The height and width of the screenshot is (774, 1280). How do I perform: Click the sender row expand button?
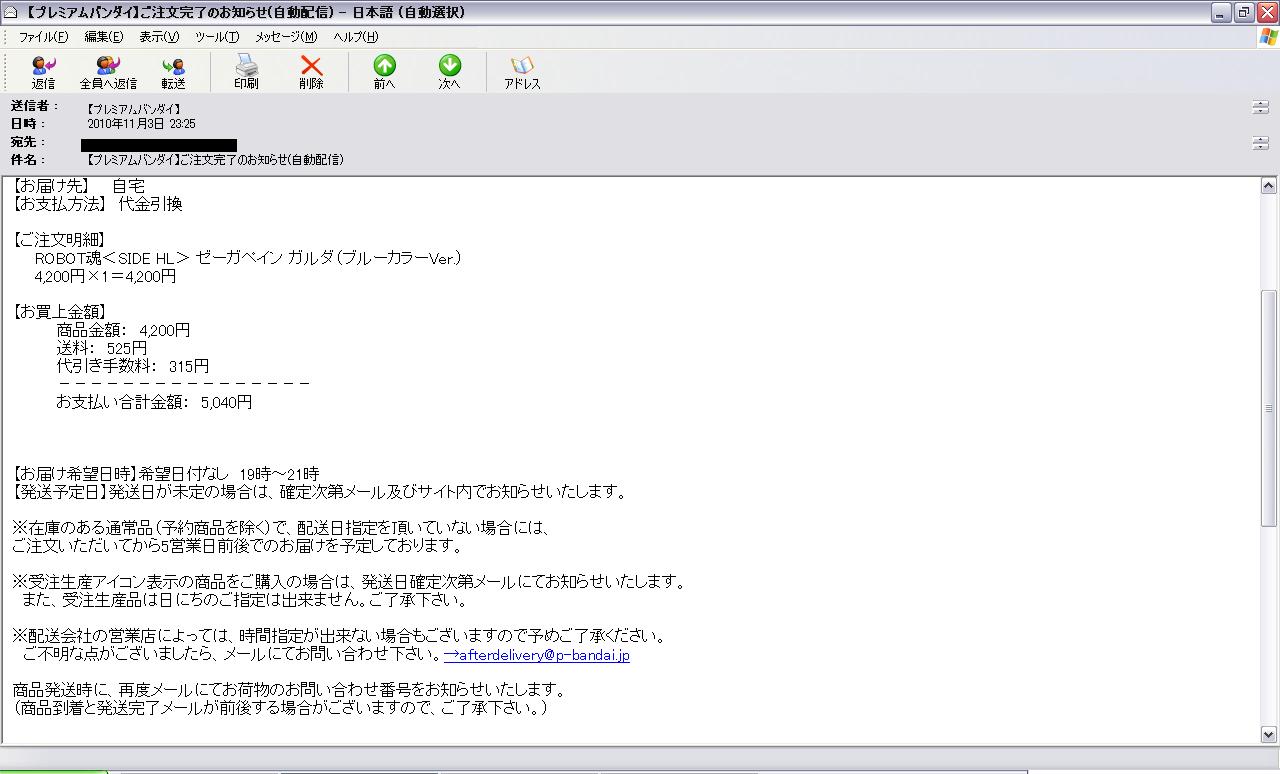point(1260,107)
